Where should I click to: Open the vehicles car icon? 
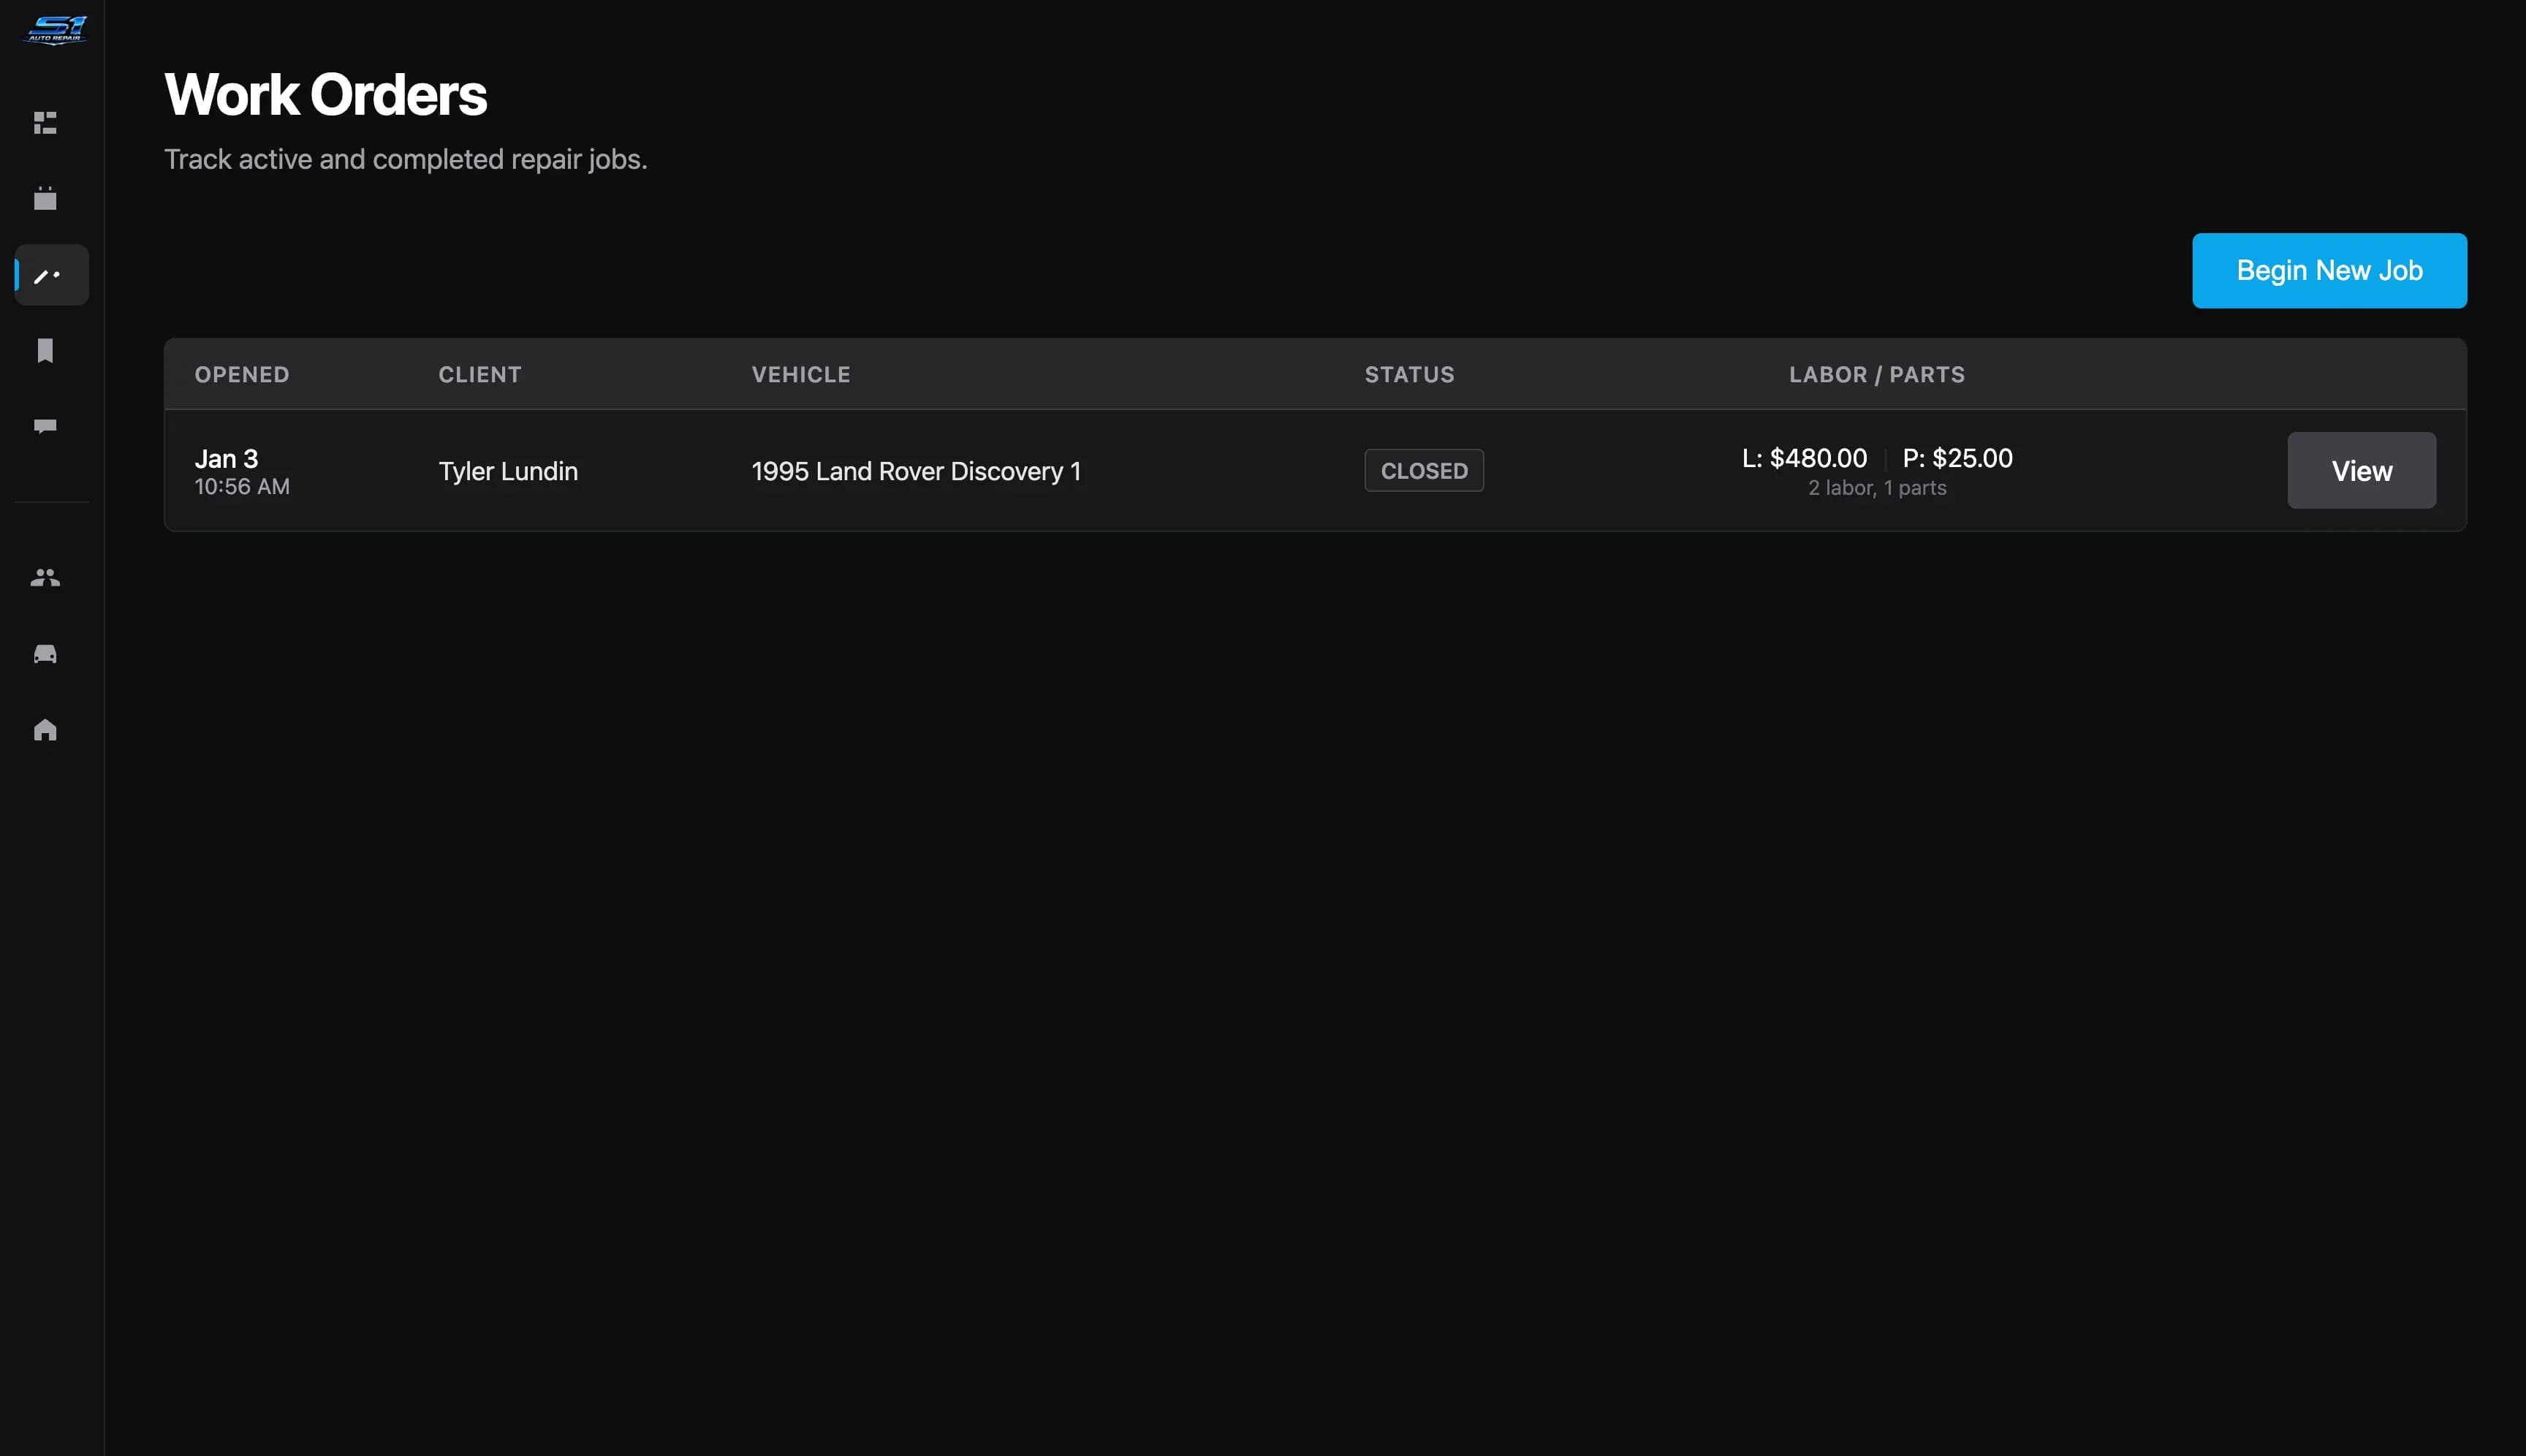pyautogui.click(x=45, y=654)
